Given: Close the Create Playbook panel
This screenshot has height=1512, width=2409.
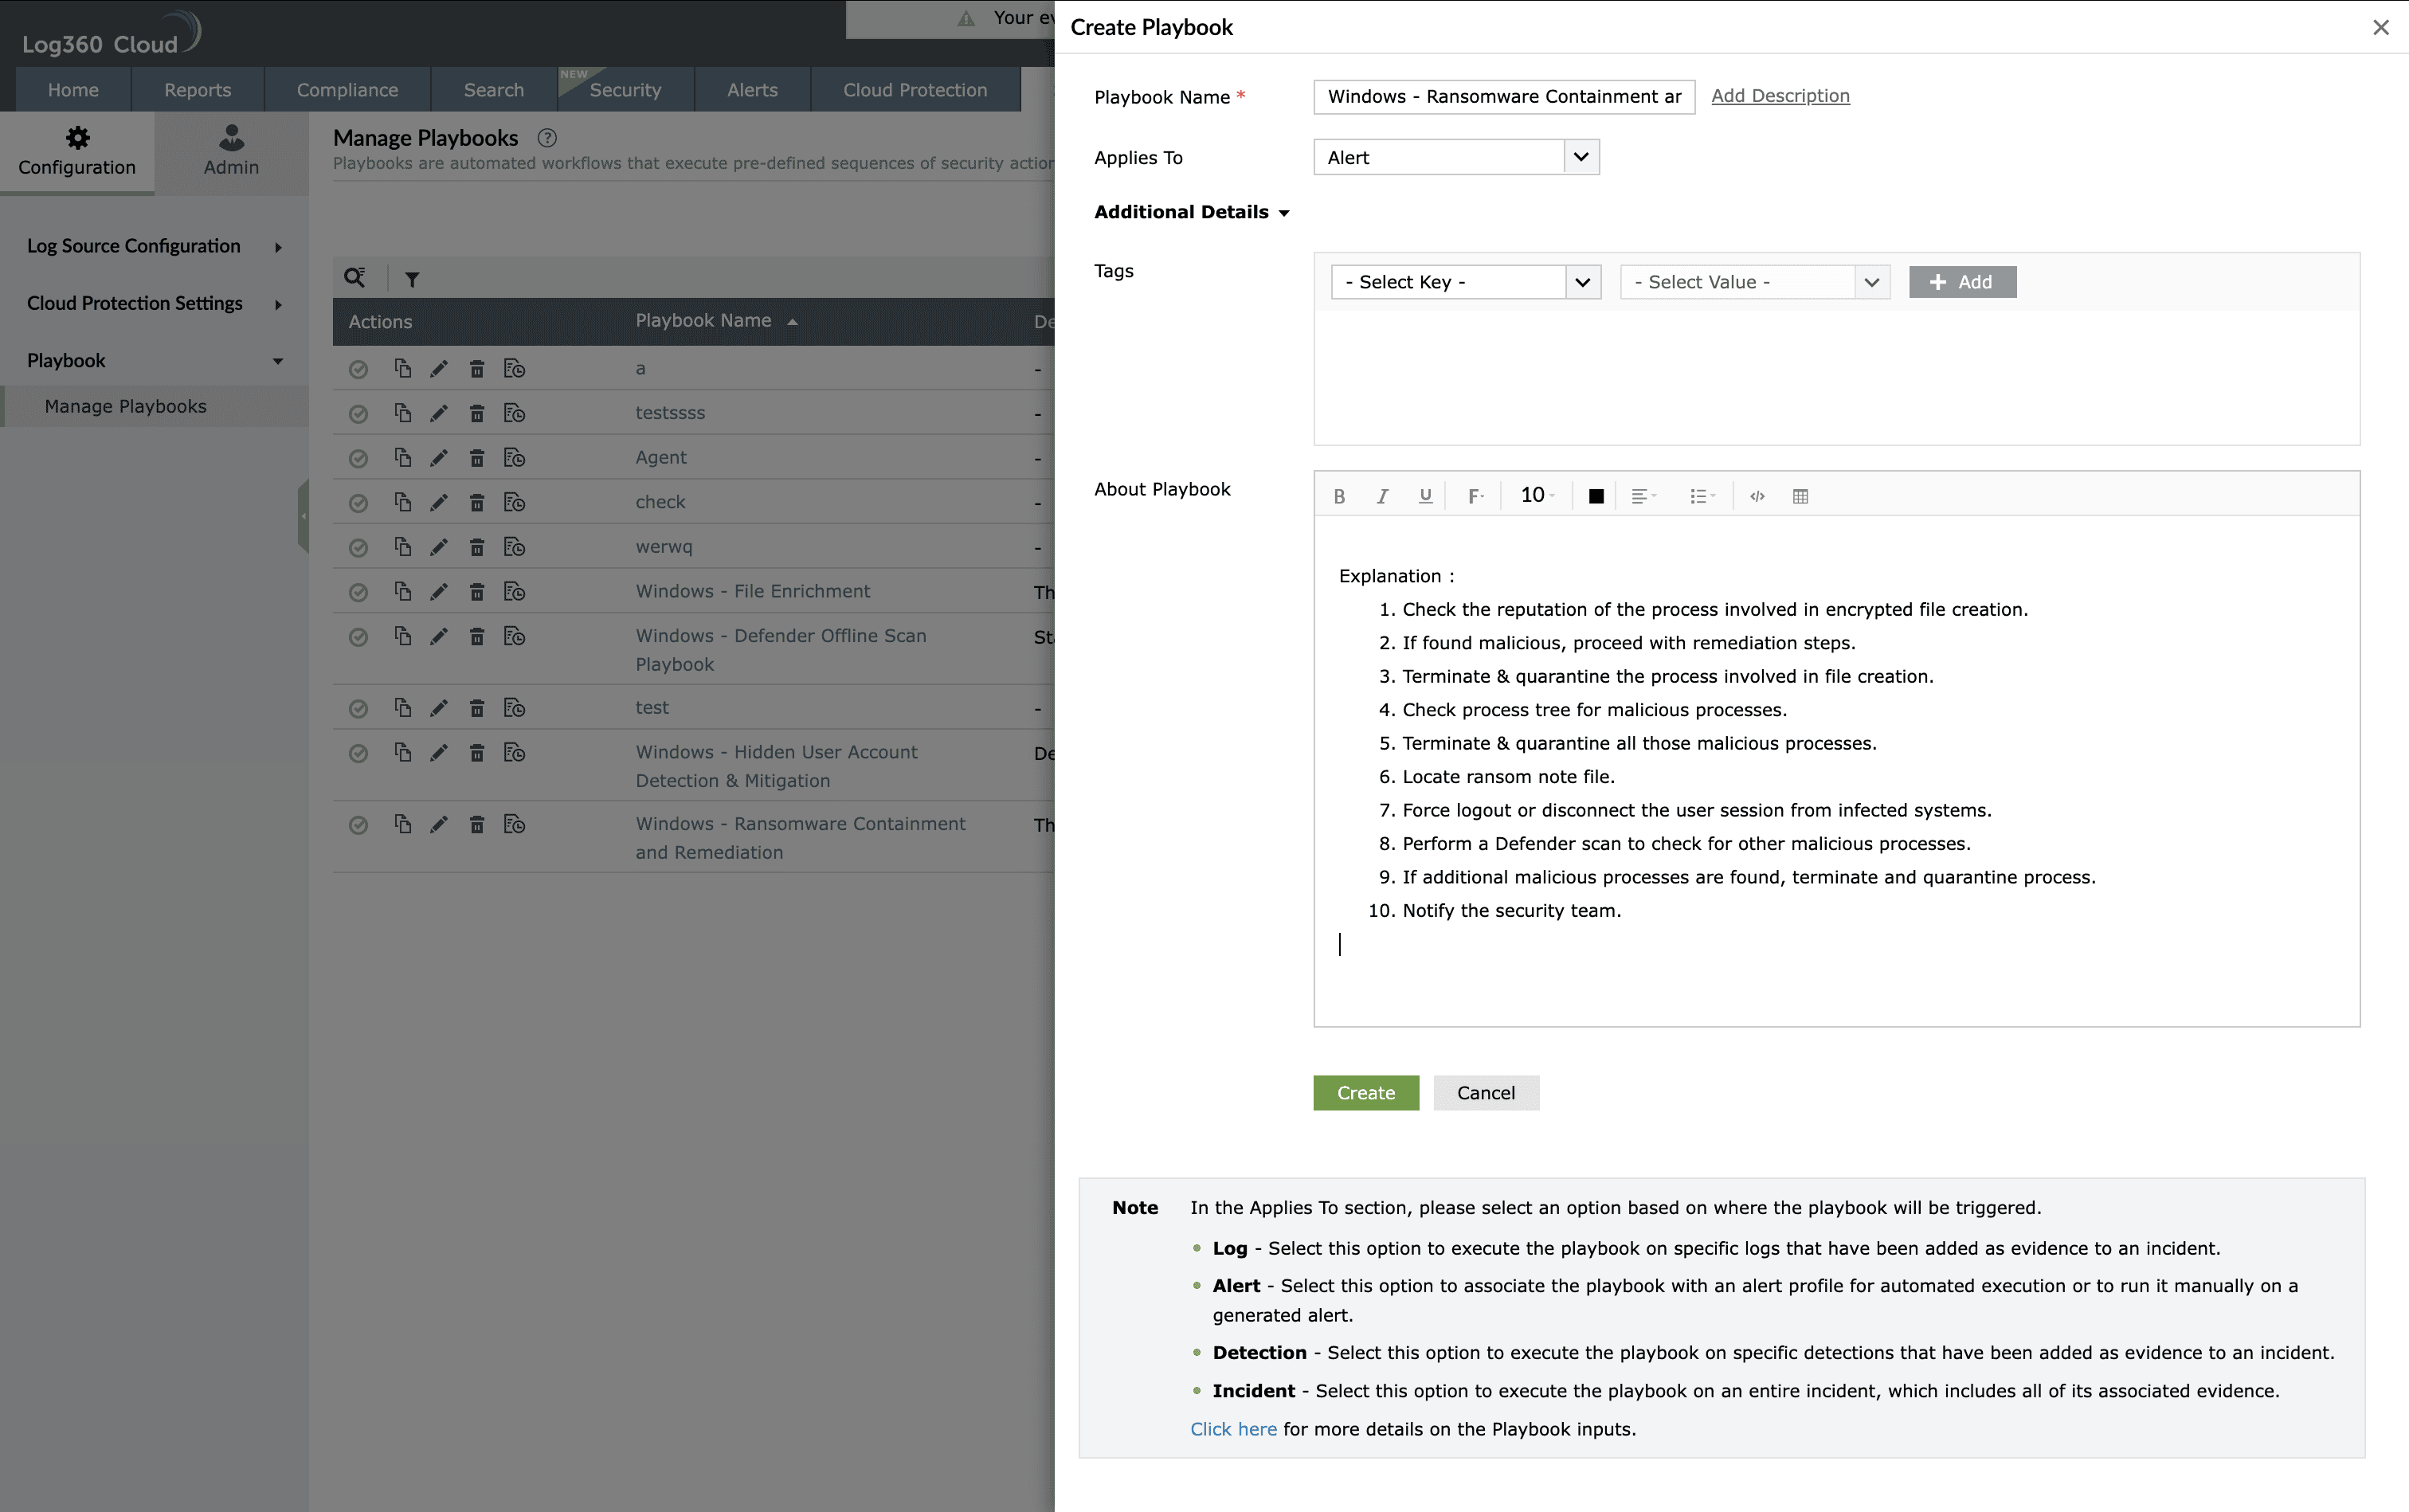Looking at the screenshot, I should [x=2380, y=28].
